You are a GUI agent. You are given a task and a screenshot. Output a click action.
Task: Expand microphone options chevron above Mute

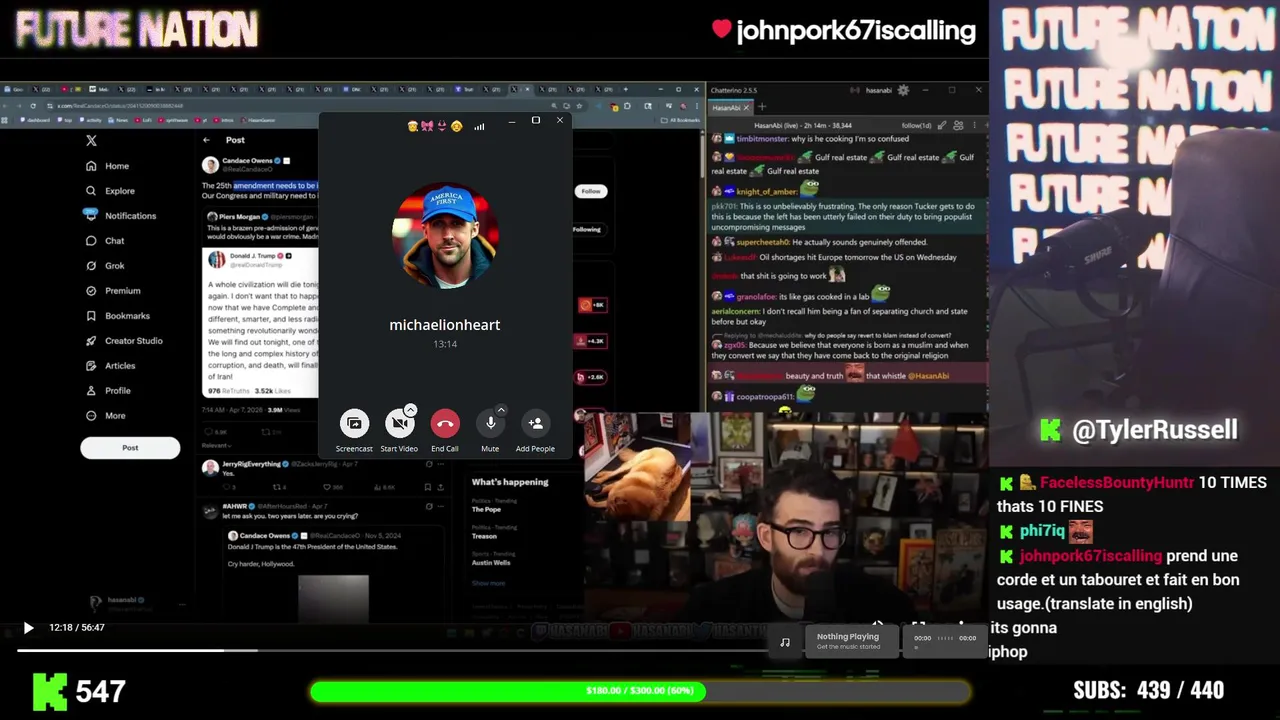point(501,409)
